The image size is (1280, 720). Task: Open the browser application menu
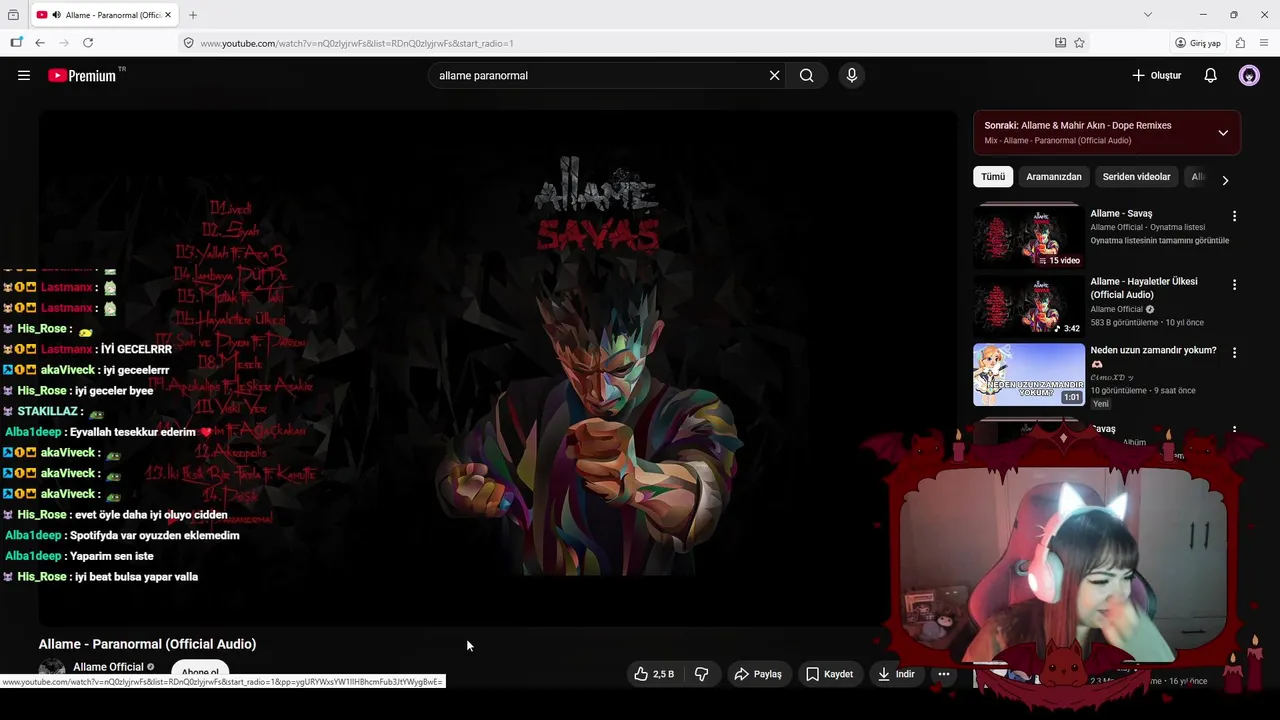[1264, 43]
